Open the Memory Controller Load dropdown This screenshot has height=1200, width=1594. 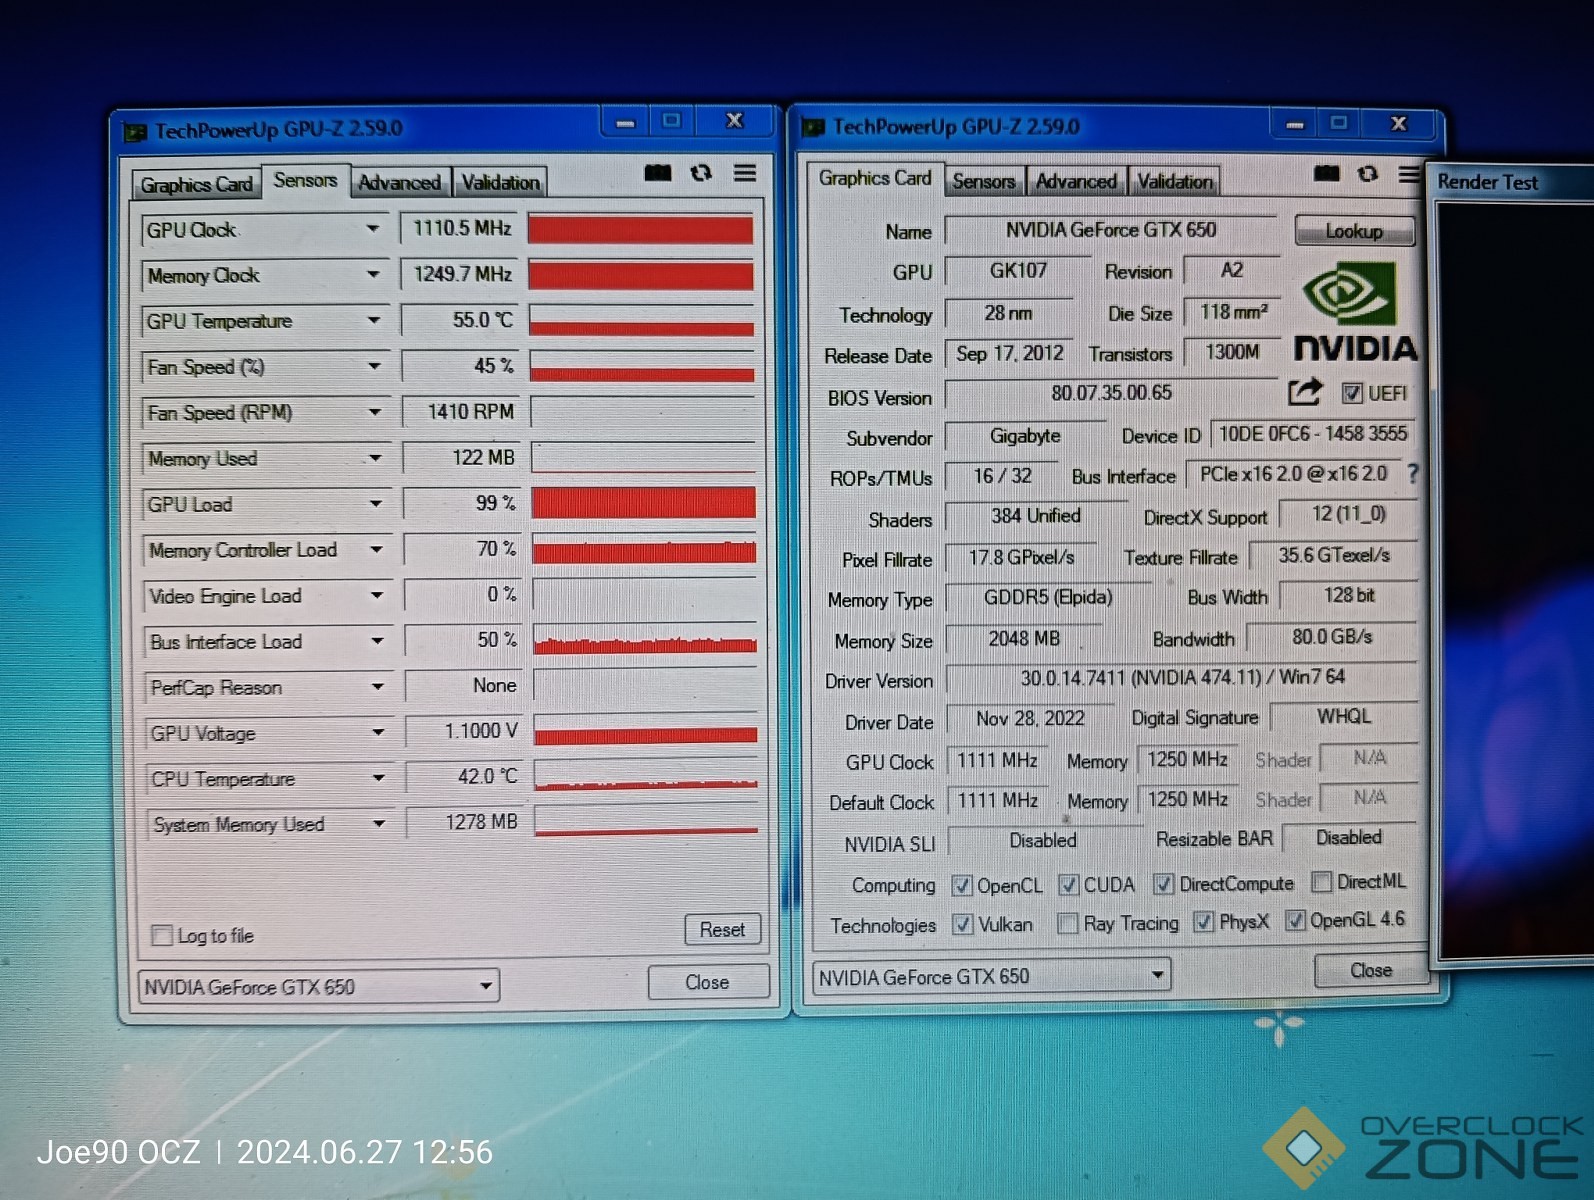click(376, 549)
